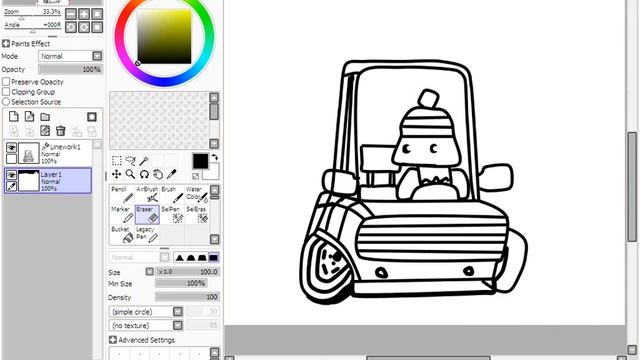
Task: Collapse the Paints Effect section
Action: pyautogui.click(x=6, y=44)
